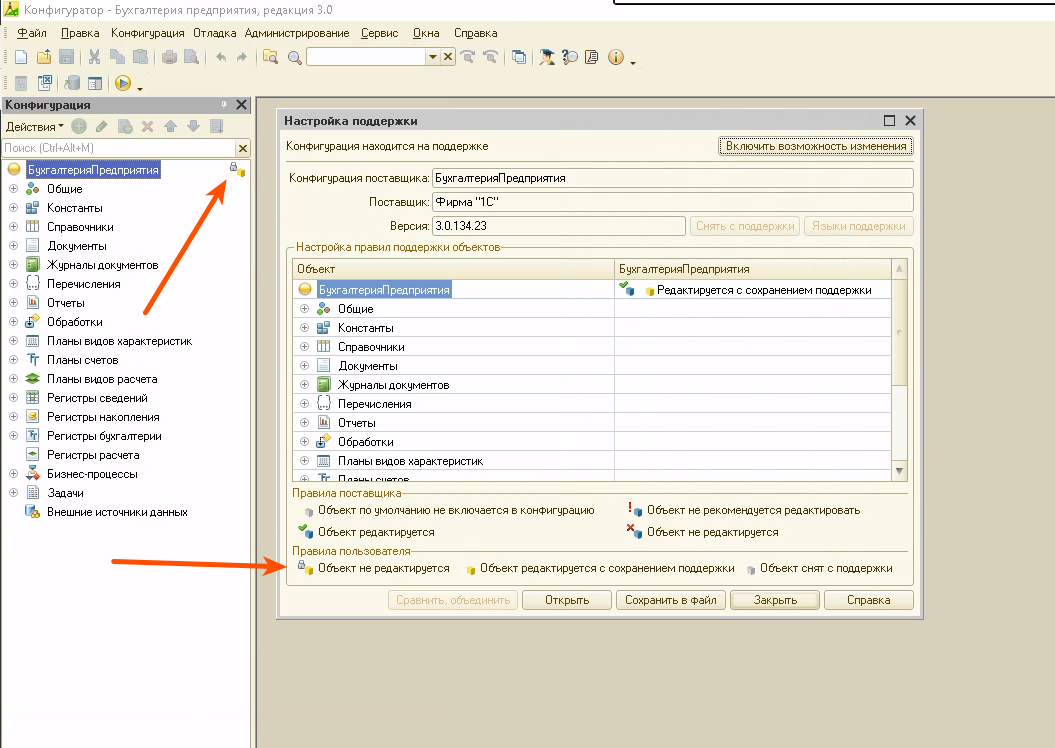Click the Move up arrow in Конфигурация panel
1055x748 pixels.
click(170, 126)
